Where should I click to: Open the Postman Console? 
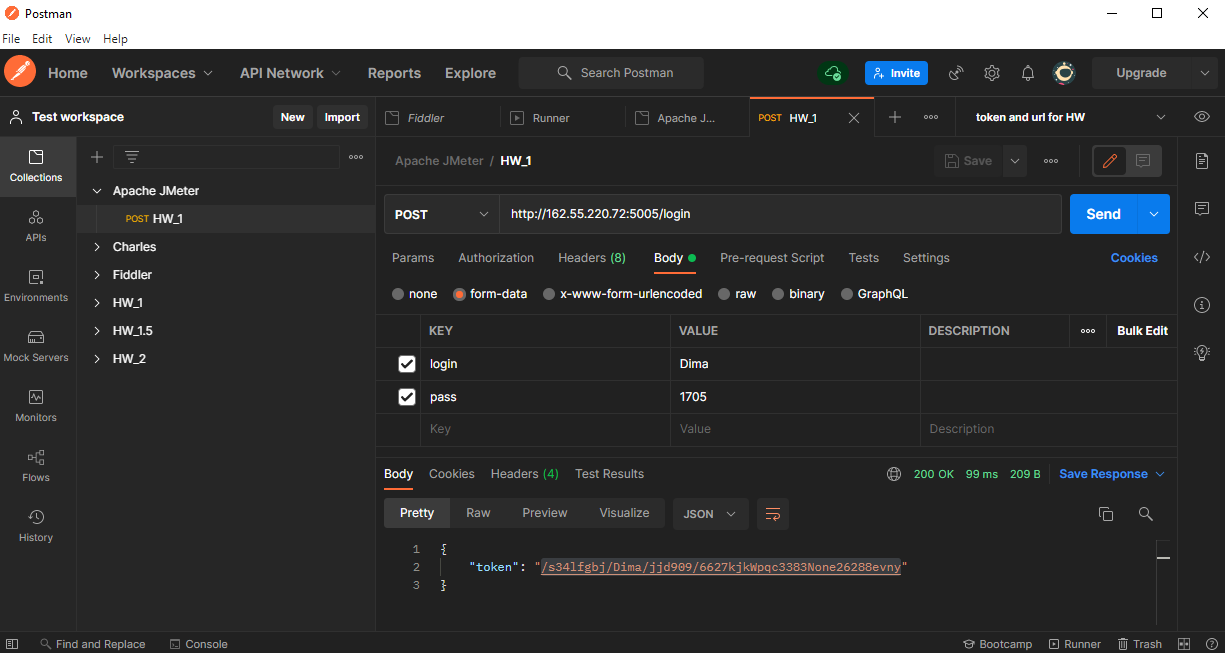198,643
